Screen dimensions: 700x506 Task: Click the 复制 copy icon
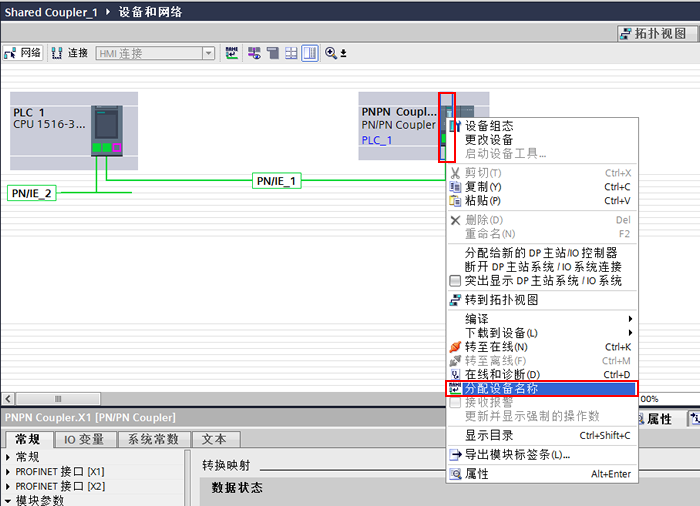(x=455, y=187)
